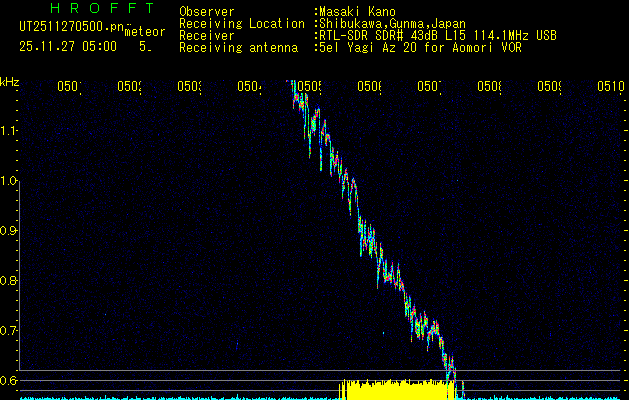This screenshot has height=400, width=629.
Task: Click the 0510 time axis marker
Action: (x=611, y=87)
